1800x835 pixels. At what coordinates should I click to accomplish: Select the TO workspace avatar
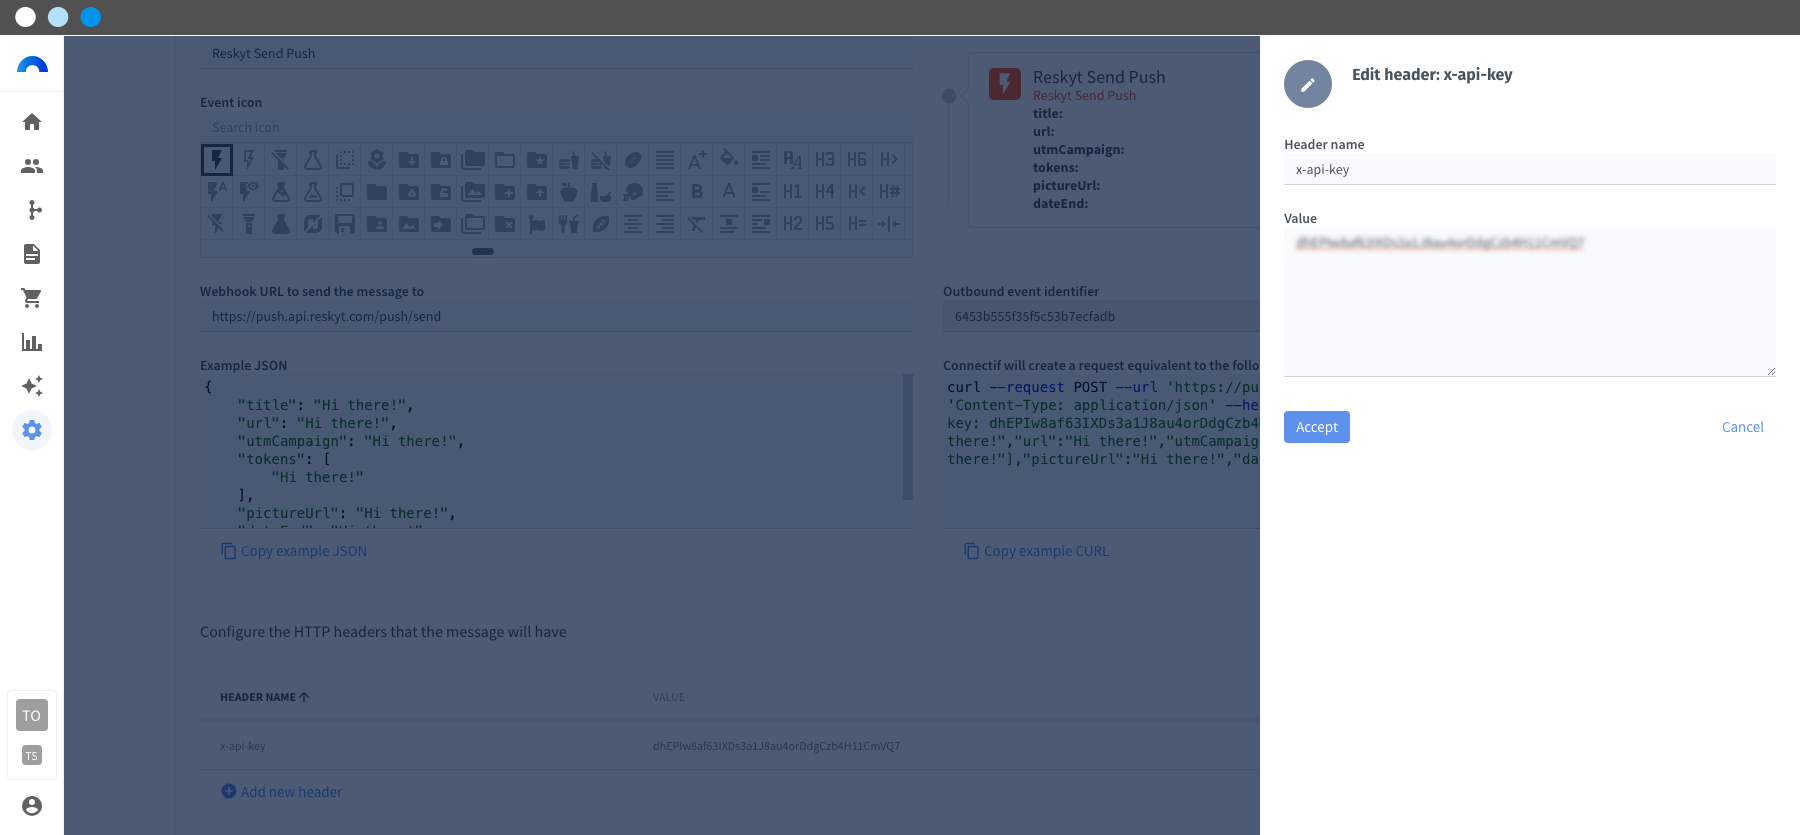click(32, 715)
